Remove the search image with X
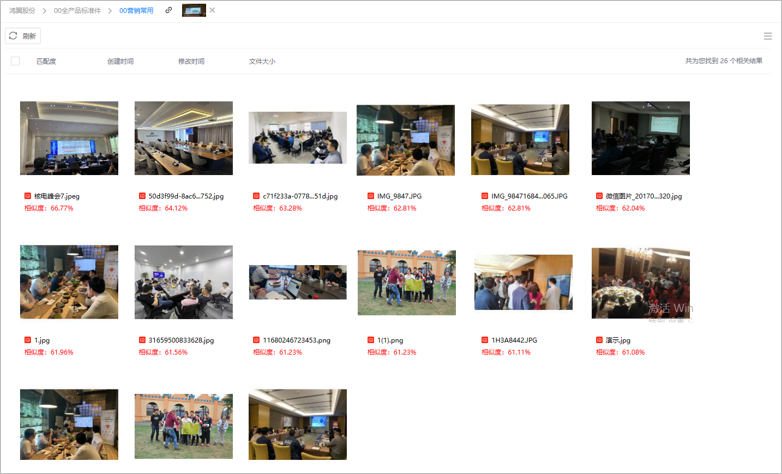This screenshot has height=474, width=782. pyautogui.click(x=212, y=10)
